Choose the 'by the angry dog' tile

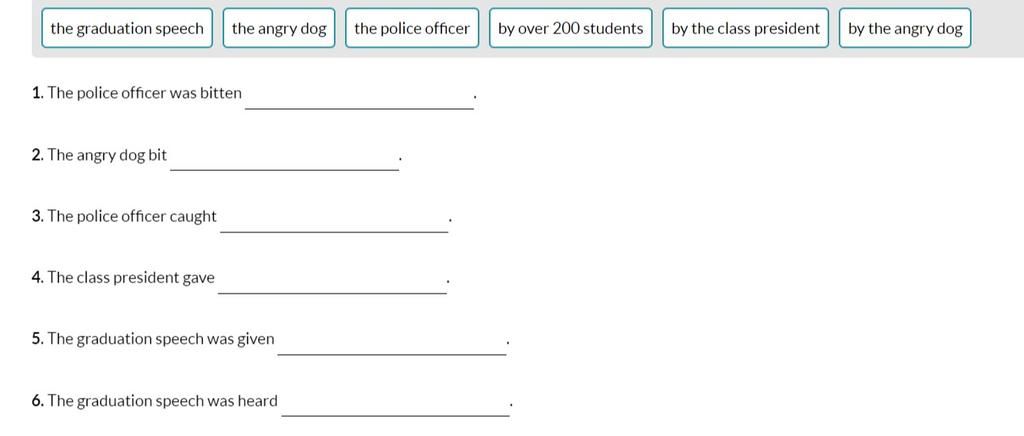tap(905, 28)
